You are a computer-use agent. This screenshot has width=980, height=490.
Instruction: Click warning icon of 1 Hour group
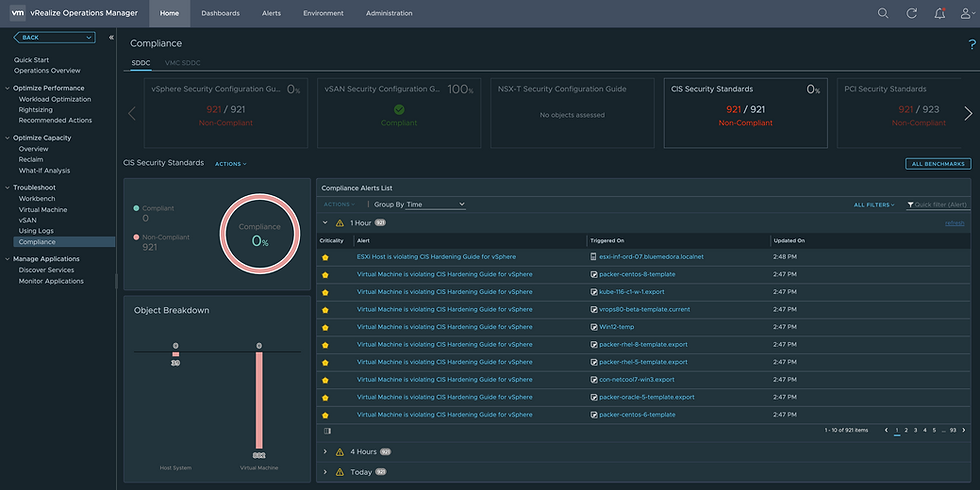(340, 223)
